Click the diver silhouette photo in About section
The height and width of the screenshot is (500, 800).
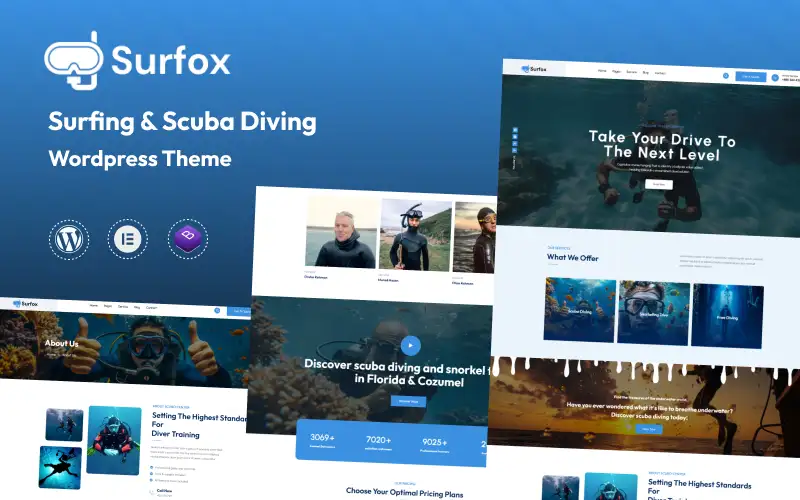pyautogui.click(x=60, y=468)
